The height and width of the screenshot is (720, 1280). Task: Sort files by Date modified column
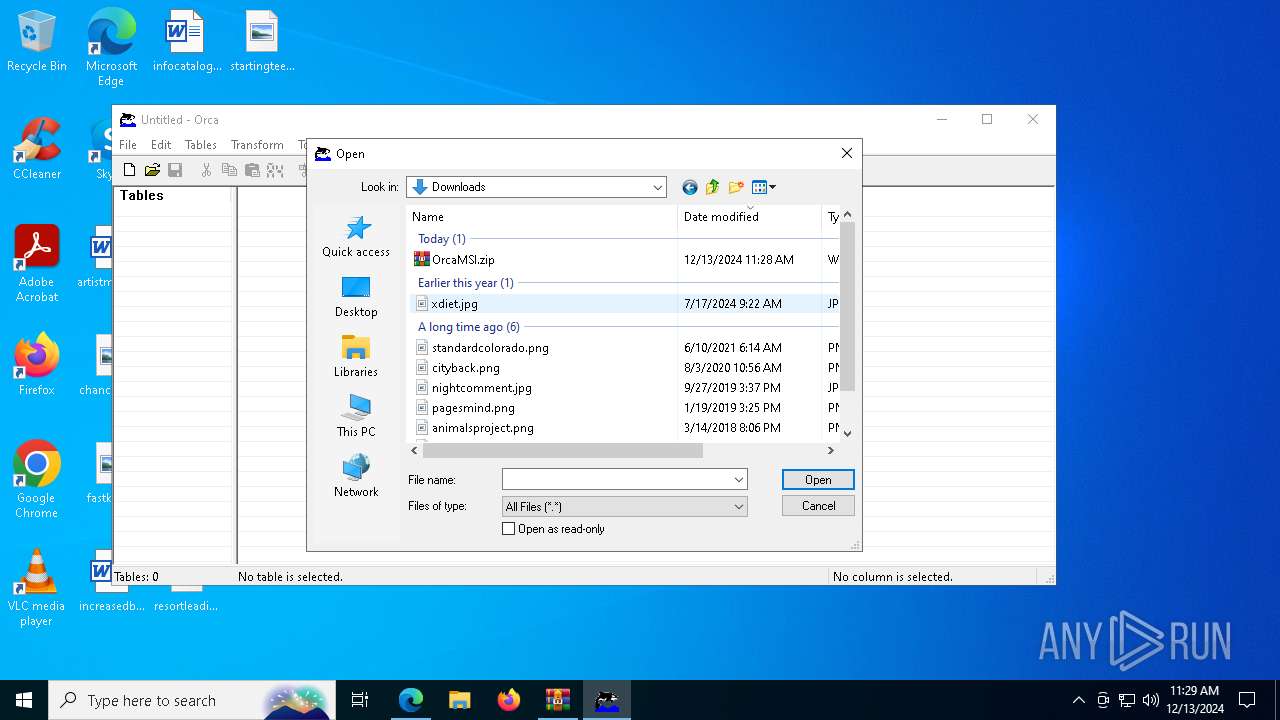click(x=750, y=217)
